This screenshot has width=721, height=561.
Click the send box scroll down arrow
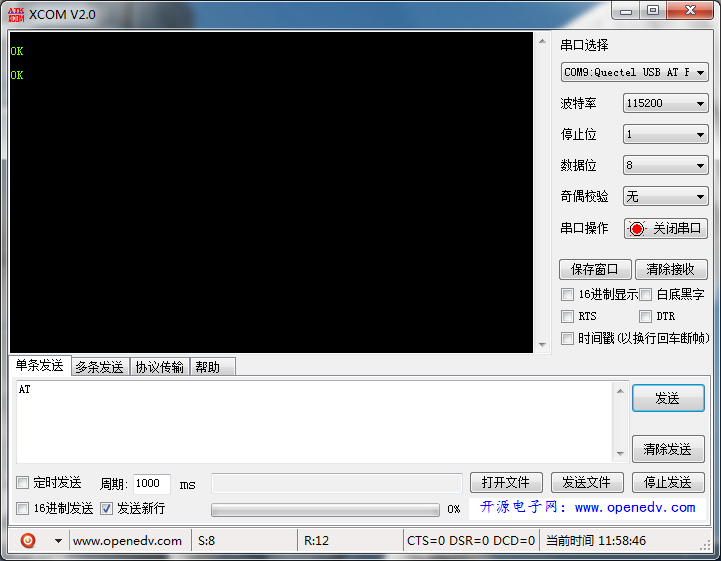point(620,453)
